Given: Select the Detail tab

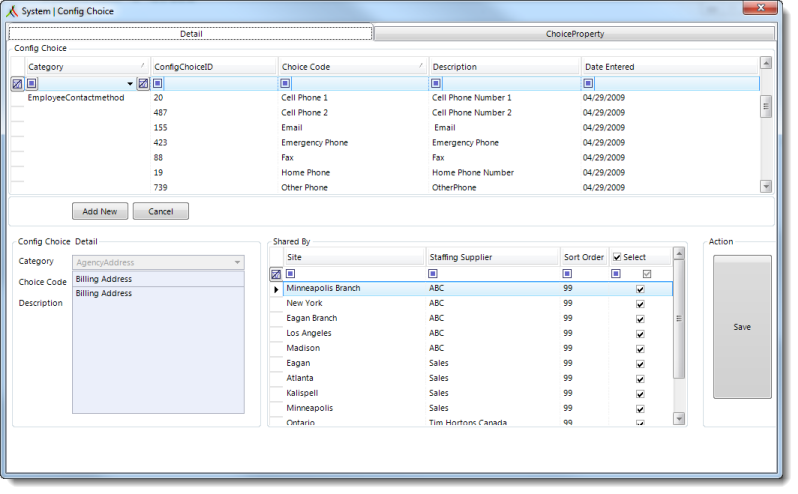Looking at the screenshot, I should coord(191,33).
